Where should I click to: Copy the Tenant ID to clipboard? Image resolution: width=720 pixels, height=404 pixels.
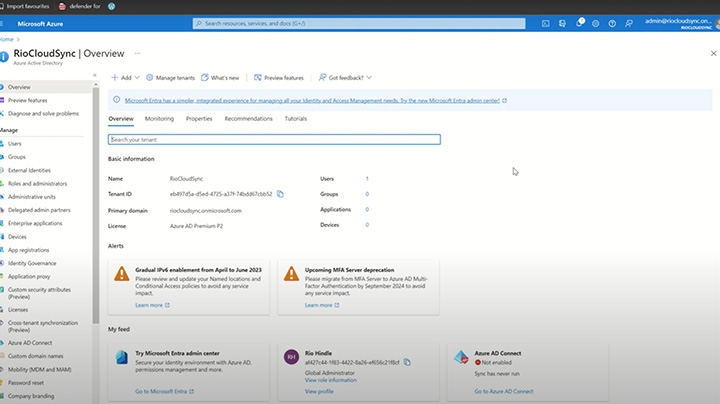281,194
